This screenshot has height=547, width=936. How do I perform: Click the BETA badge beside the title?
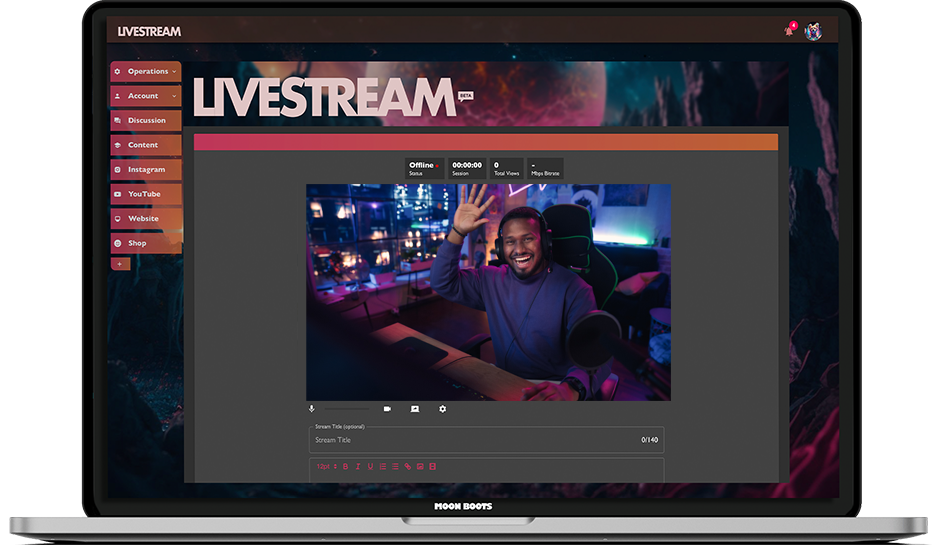(465, 96)
